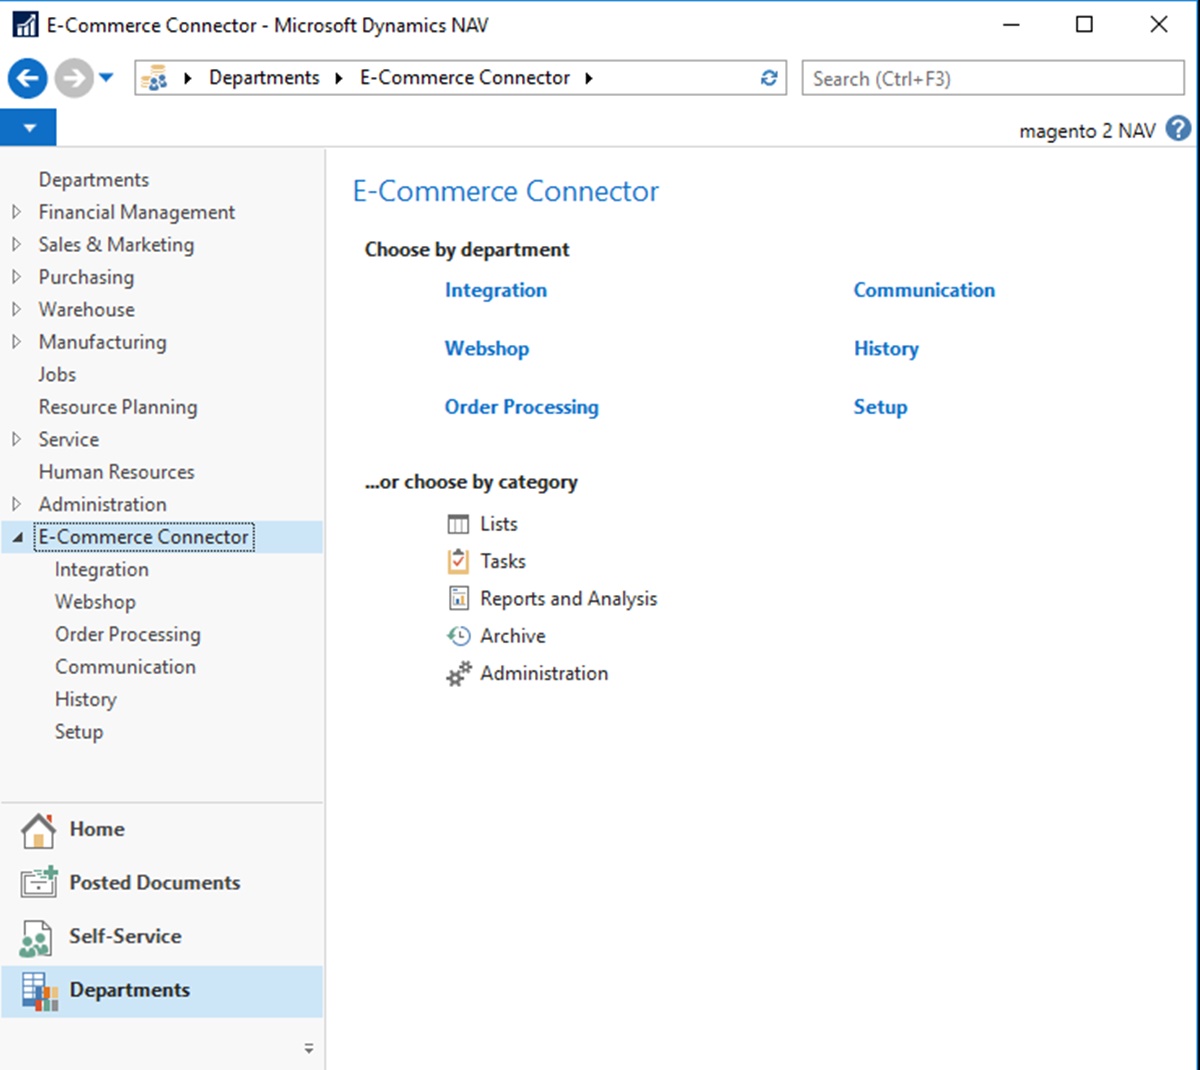Click the address bar root icon
The height and width of the screenshot is (1070, 1200).
155,78
